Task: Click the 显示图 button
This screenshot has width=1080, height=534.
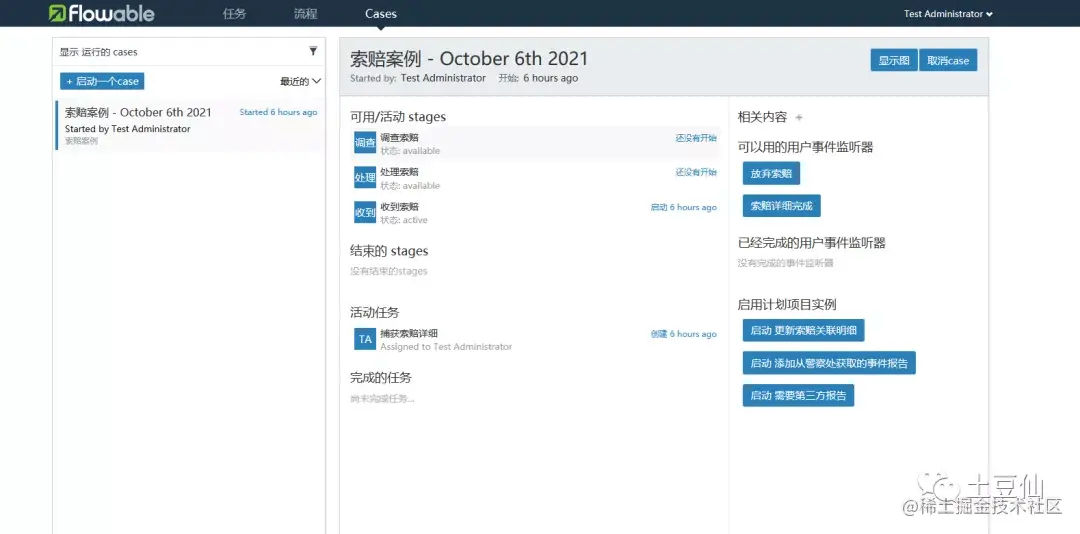Action: 894,60
